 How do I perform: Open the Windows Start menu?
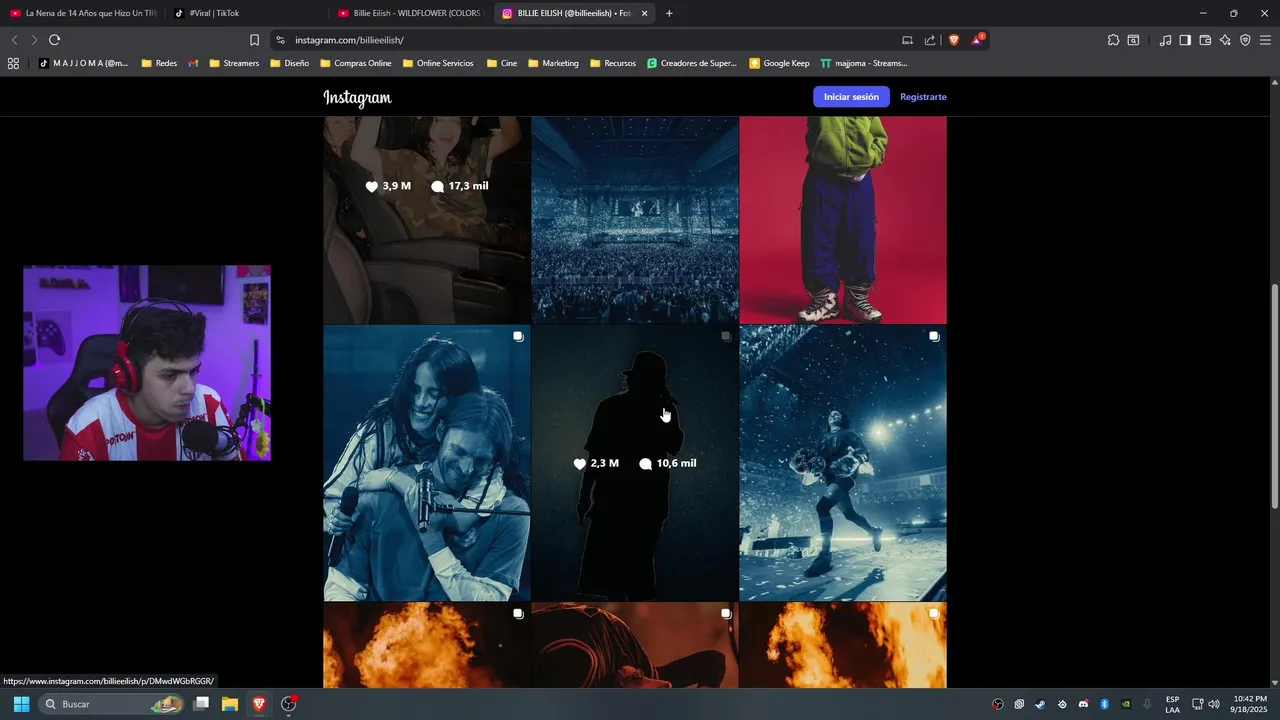(21, 704)
